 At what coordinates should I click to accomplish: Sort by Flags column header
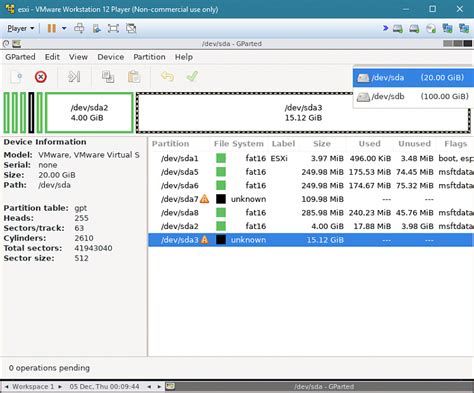(x=455, y=144)
